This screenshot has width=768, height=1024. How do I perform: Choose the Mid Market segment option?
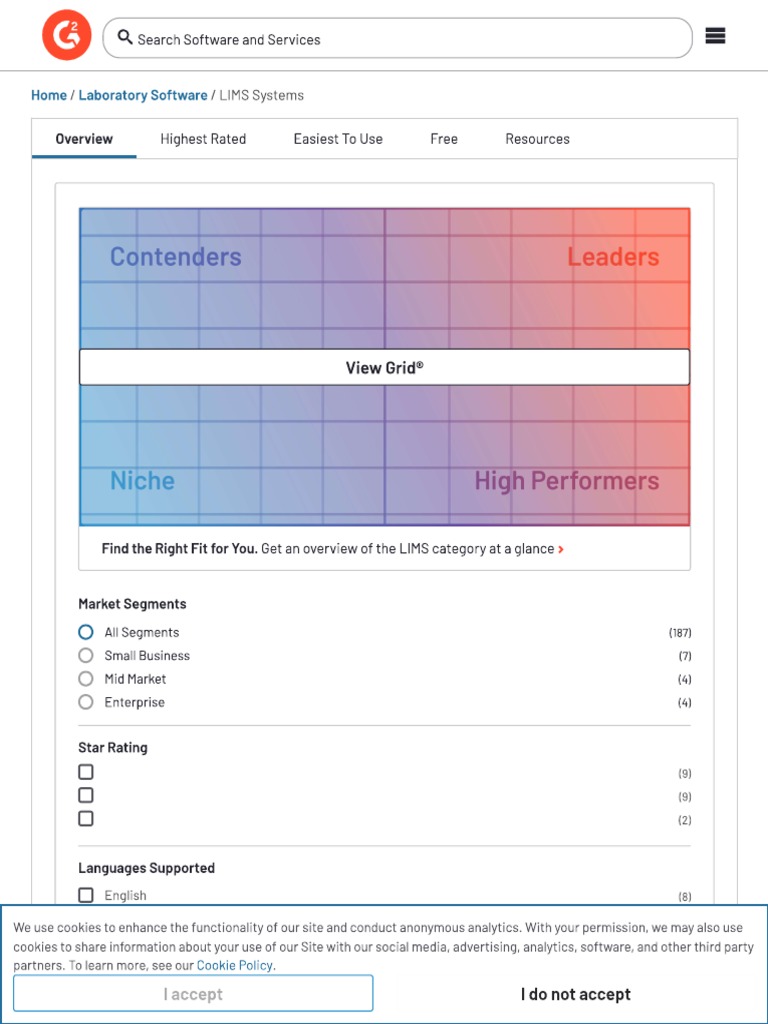pos(86,678)
